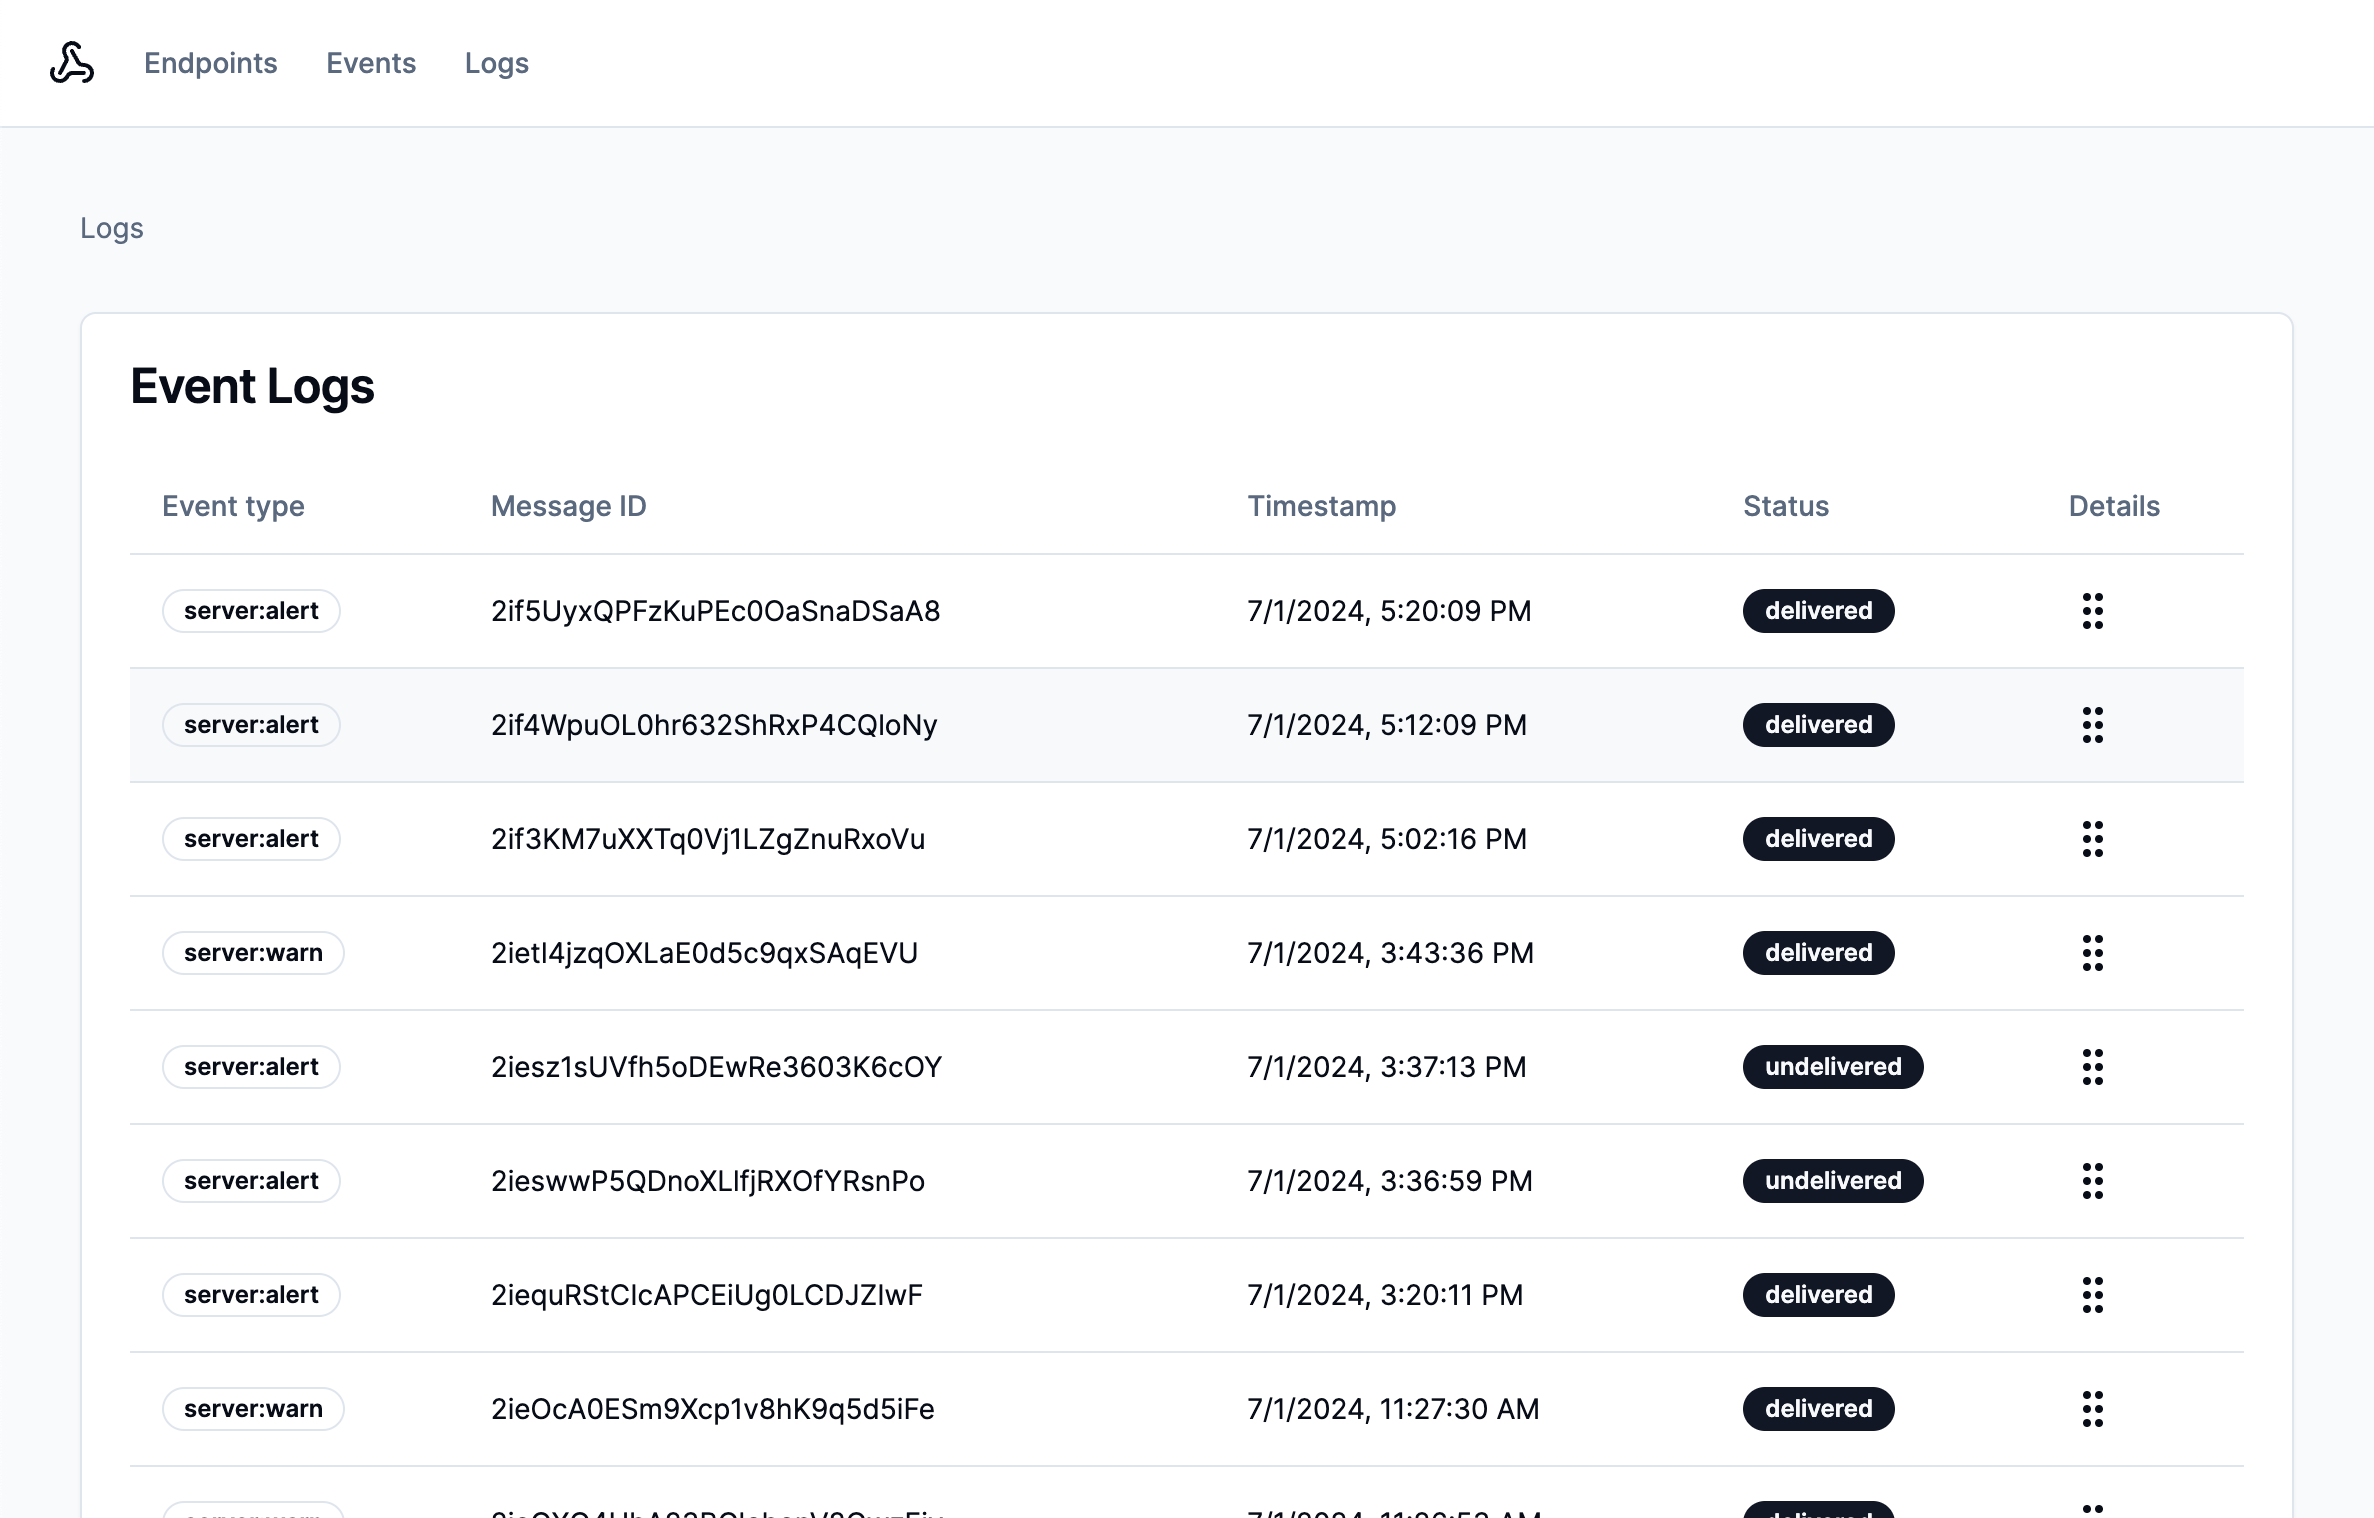Click the webhook logo in the navigation bar

click(x=71, y=63)
